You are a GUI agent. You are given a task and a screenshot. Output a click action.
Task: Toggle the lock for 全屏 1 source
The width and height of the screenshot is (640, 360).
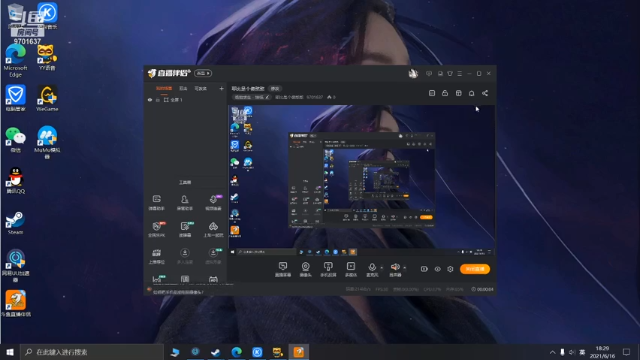pos(158,100)
